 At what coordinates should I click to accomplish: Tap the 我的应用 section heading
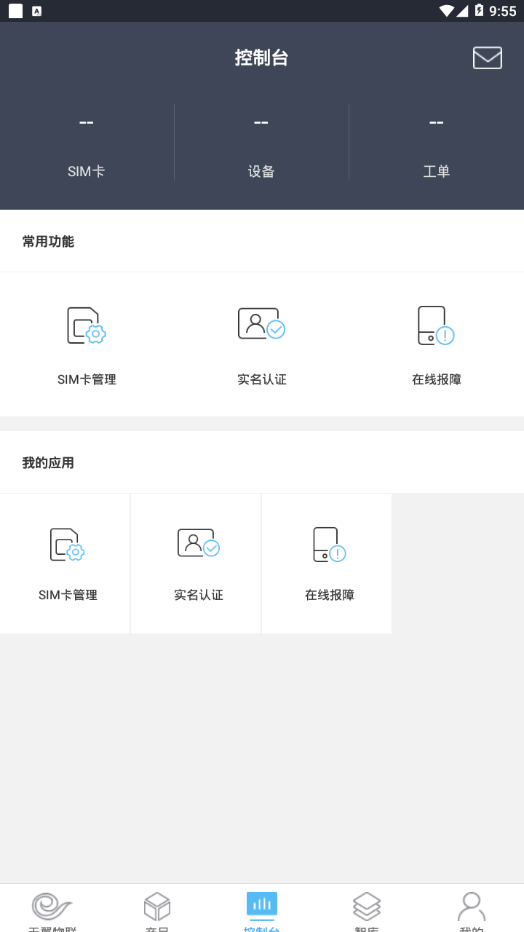pyautogui.click(x=48, y=462)
